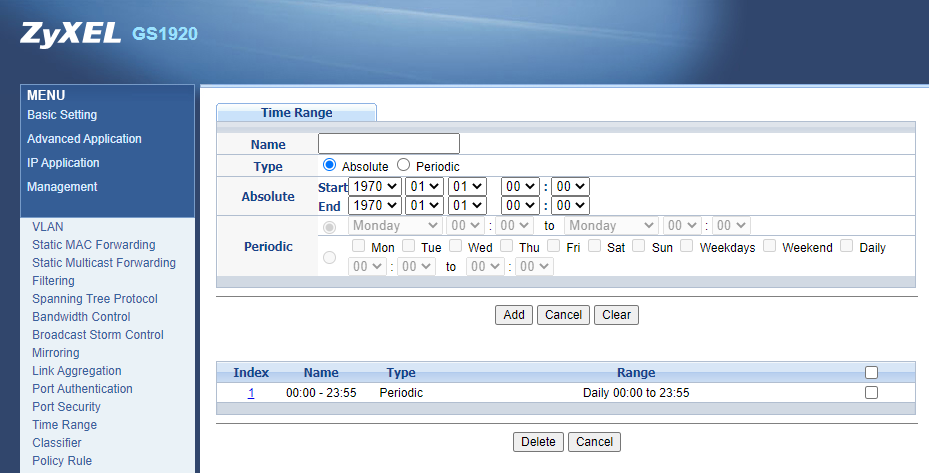Open the Start year dropdown

click(x=375, y=186)
